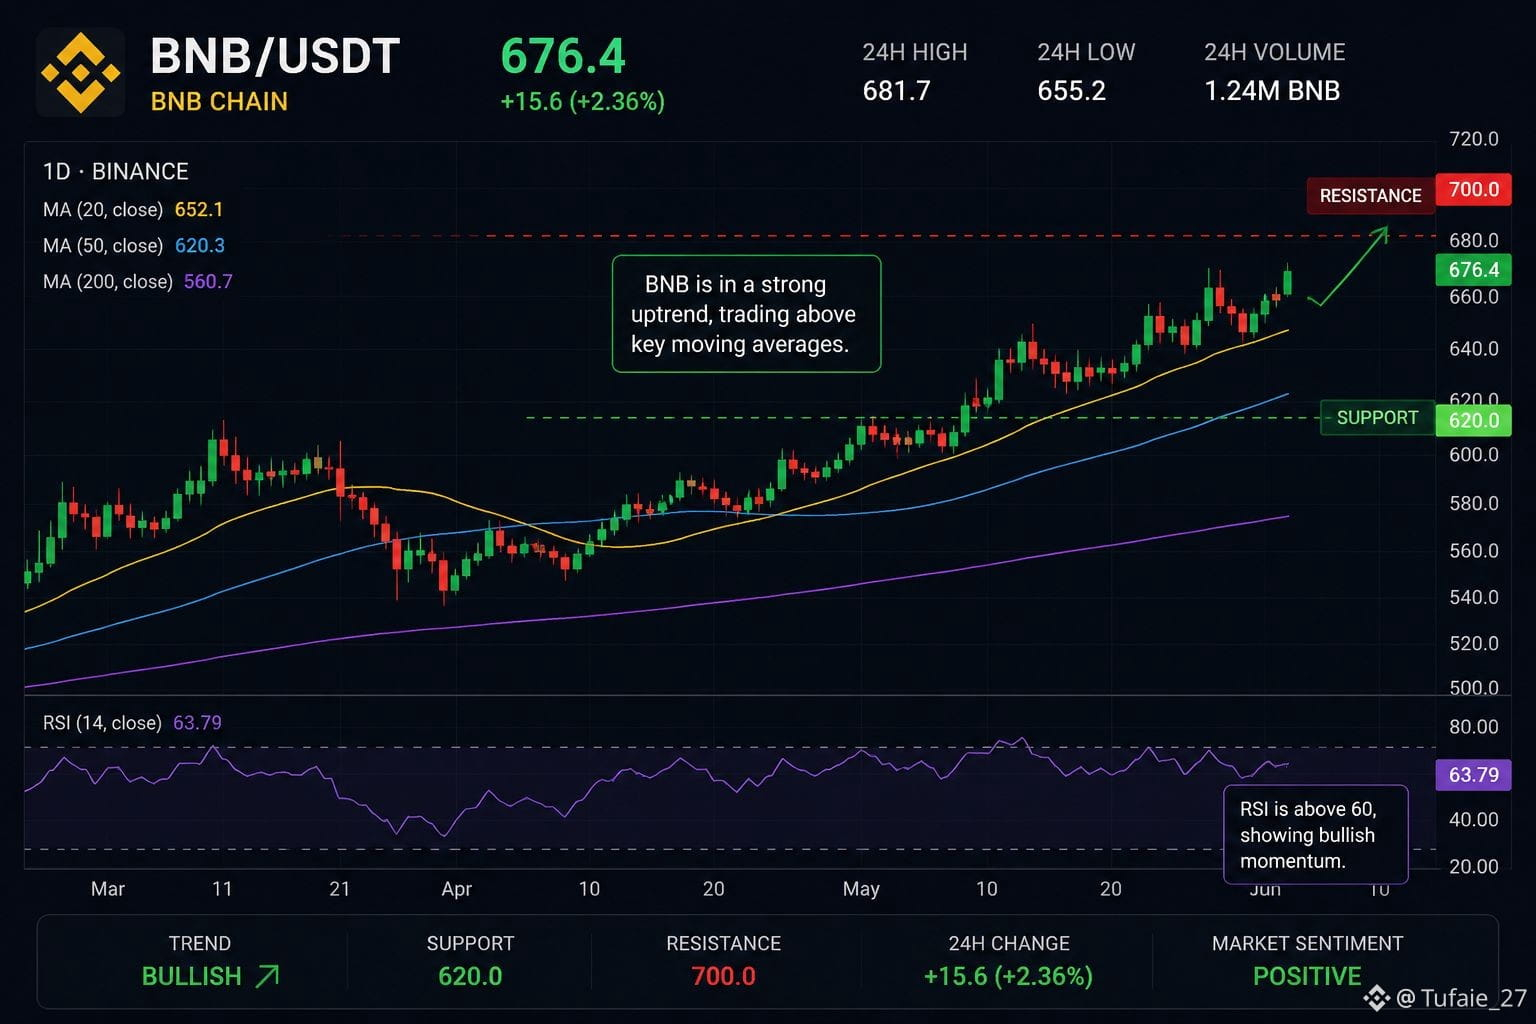This screenshot has width=1536, height=1024.
Task: Click the 24H HIGH label
Action: (915, 52)
